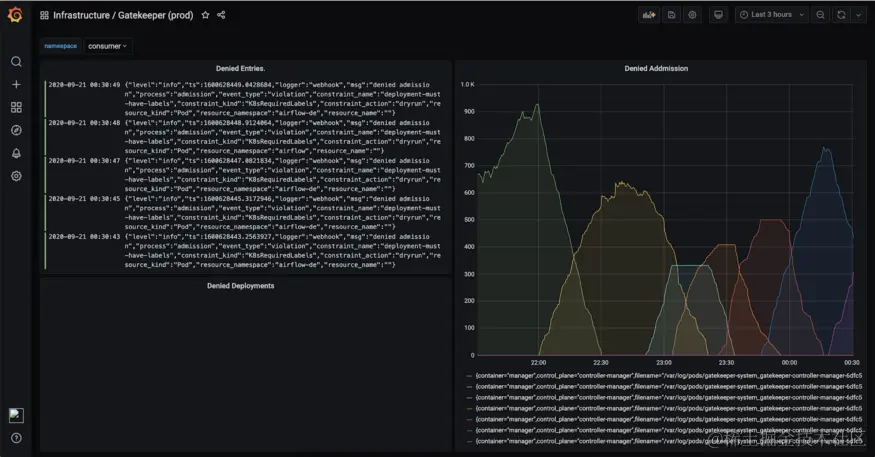Click the 22:00 x-axis label
This screenshot has width=875, height=457.
(538, 363)
